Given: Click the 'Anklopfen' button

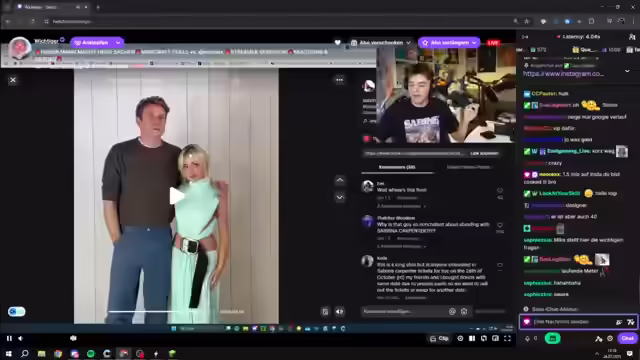Looking at the screenshot, I should click(97, 42).
